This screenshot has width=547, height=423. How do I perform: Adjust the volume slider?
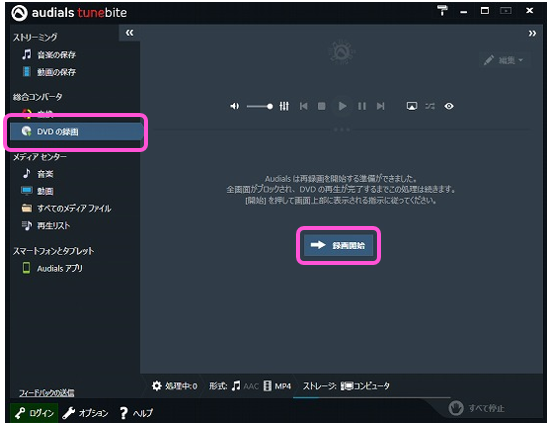260,106
